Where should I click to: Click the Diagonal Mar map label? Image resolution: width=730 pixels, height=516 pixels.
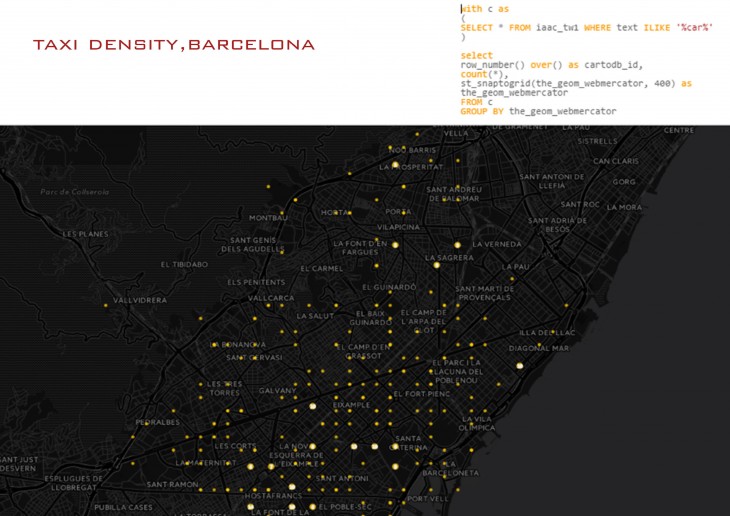(538, 348)
